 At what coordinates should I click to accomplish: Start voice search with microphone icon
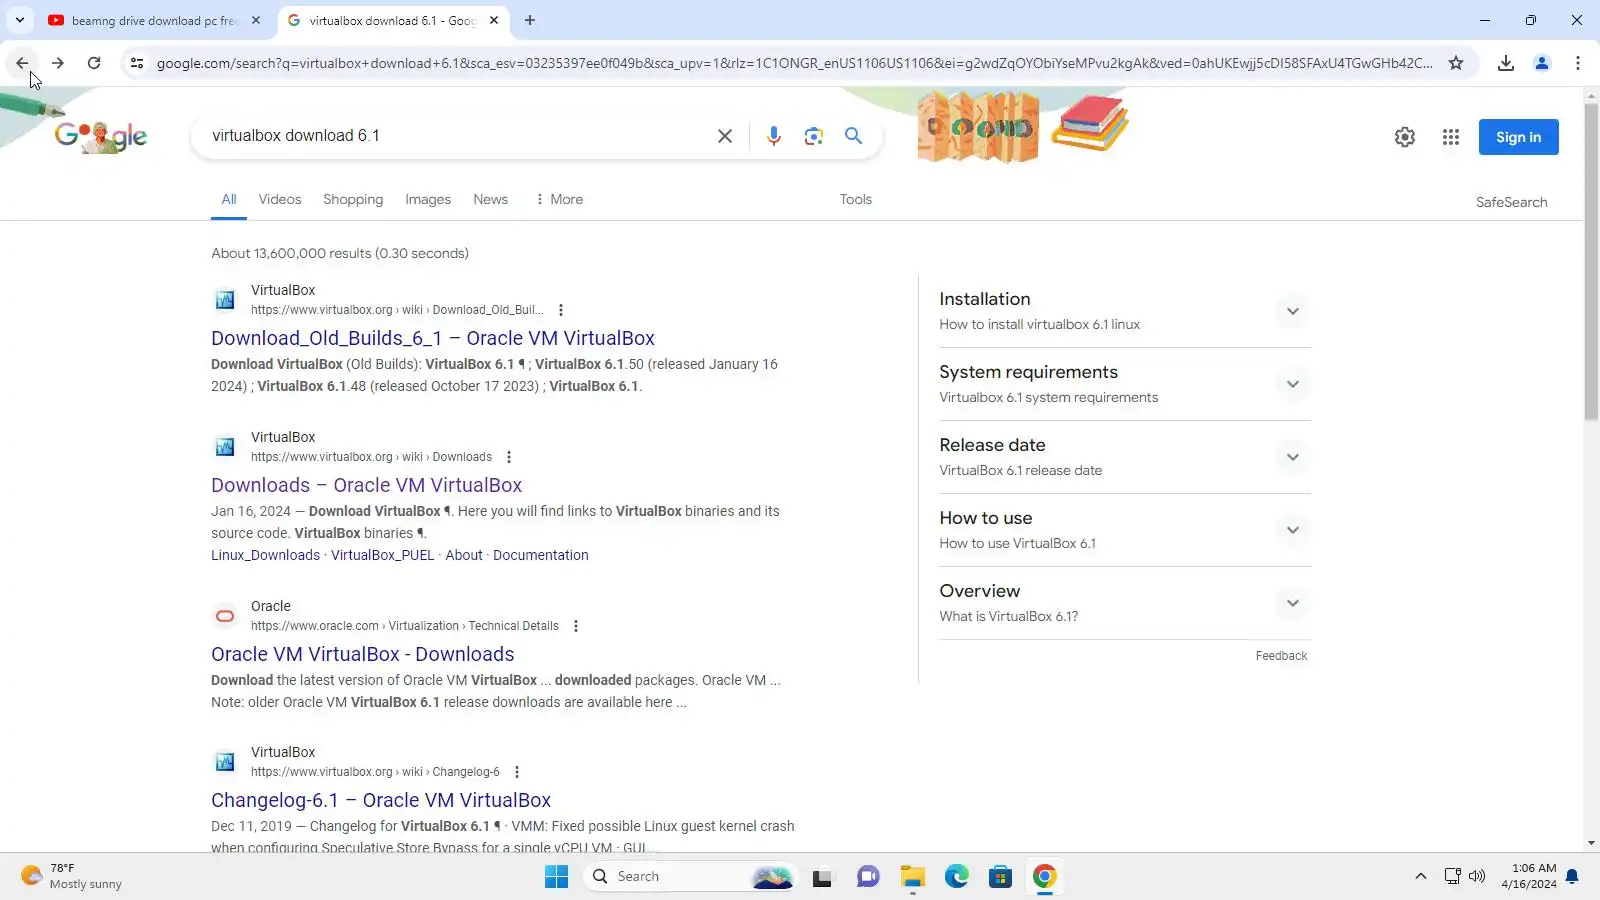pyautogui.click(x=774, y=136)
